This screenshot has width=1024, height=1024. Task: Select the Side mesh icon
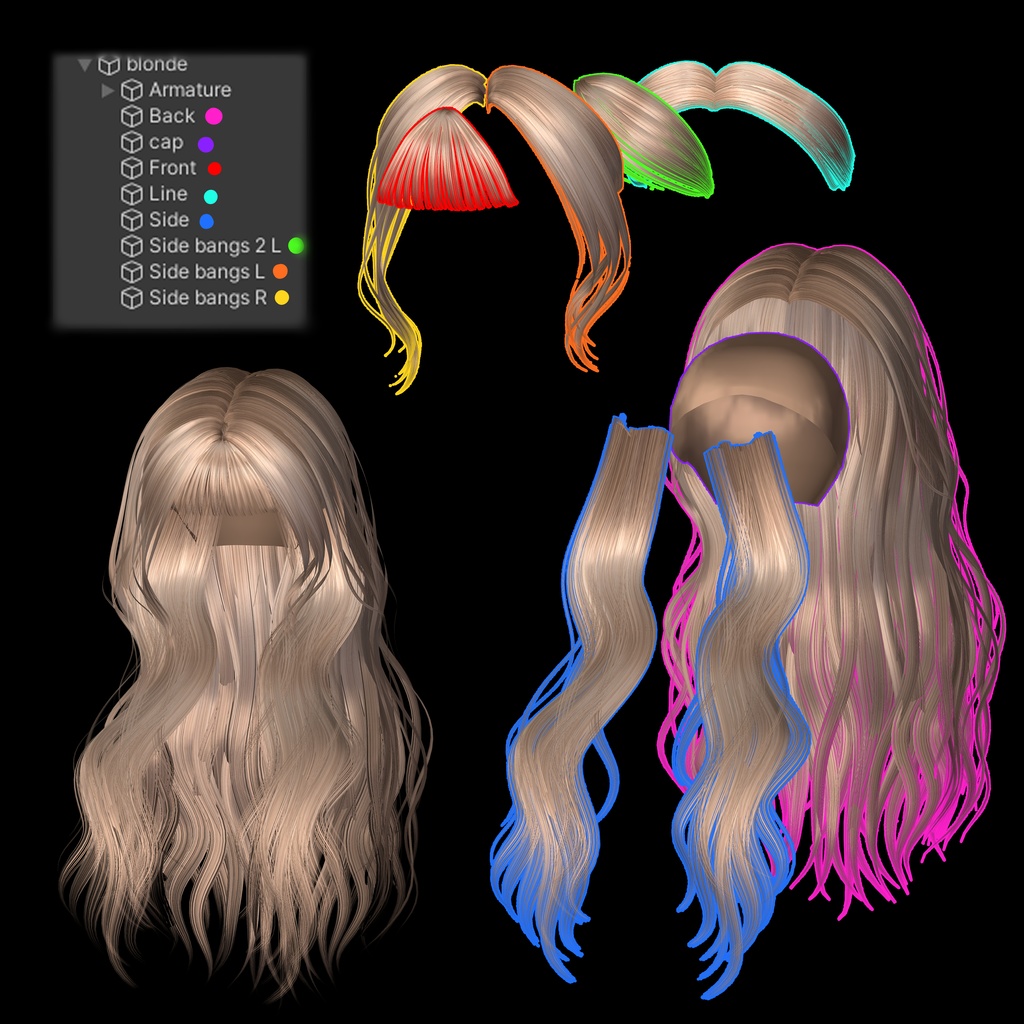(131, 219)
